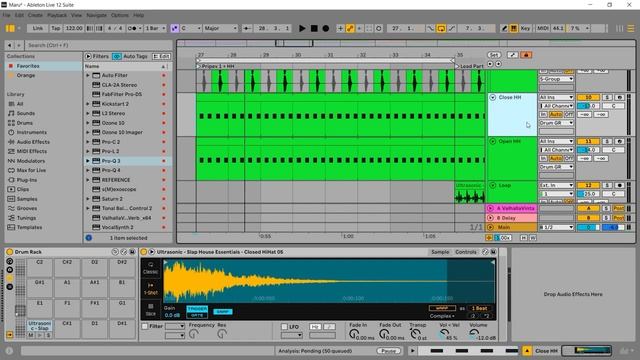Set Close HH monitoring to Off
640x360 pixels.
[569, 114]
